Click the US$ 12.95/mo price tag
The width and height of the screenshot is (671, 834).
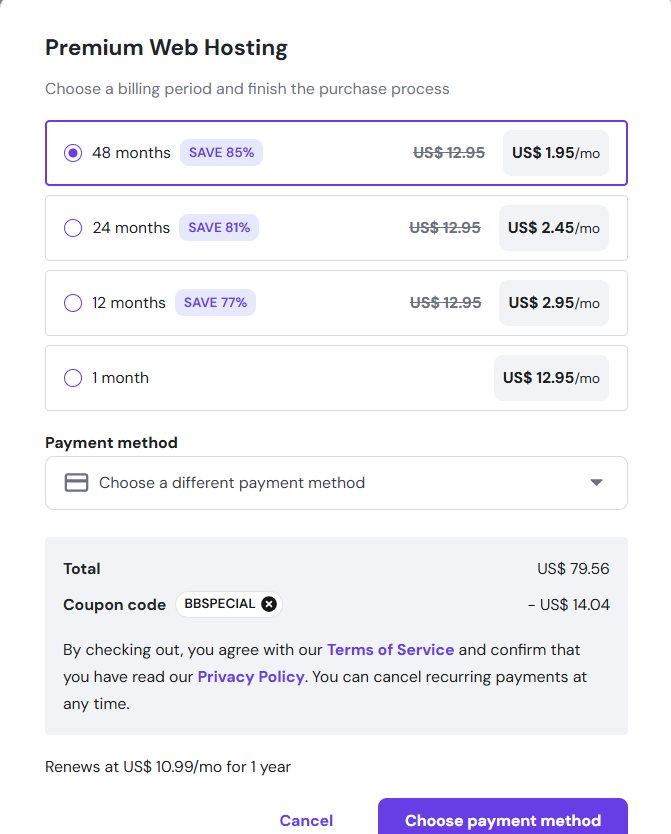(x=551, y=378)
